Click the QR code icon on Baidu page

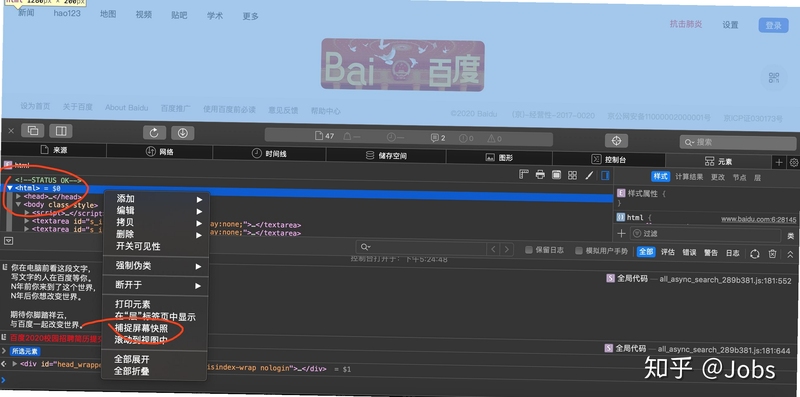coord(774,78)
